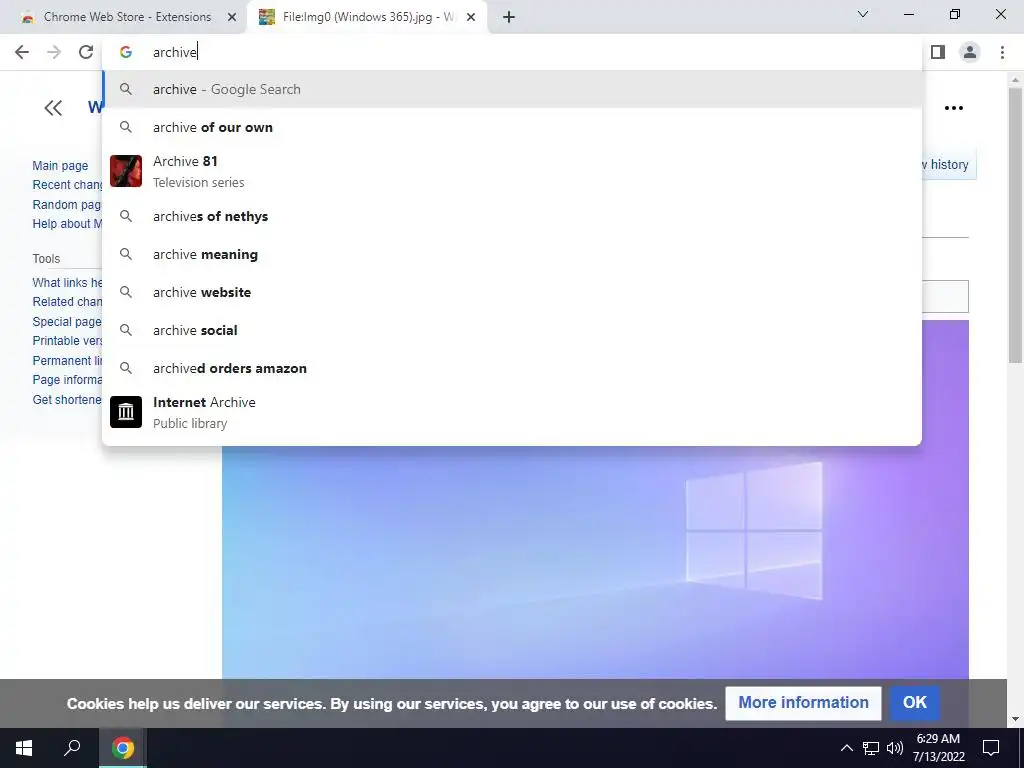Open the Windows Start menu
The width and height of the screenshot is (1024, 768).
point(24,748)
